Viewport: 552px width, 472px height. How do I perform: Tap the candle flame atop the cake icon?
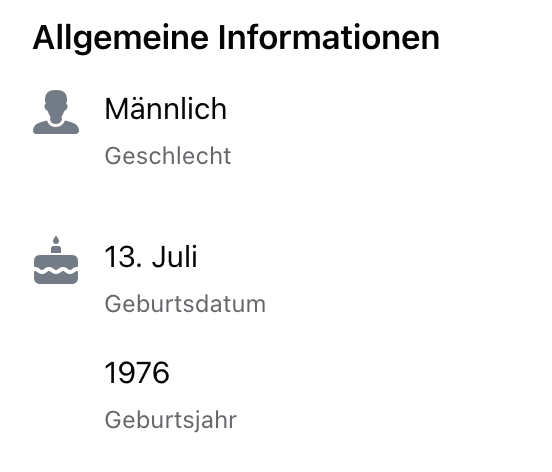coord(56,240)
